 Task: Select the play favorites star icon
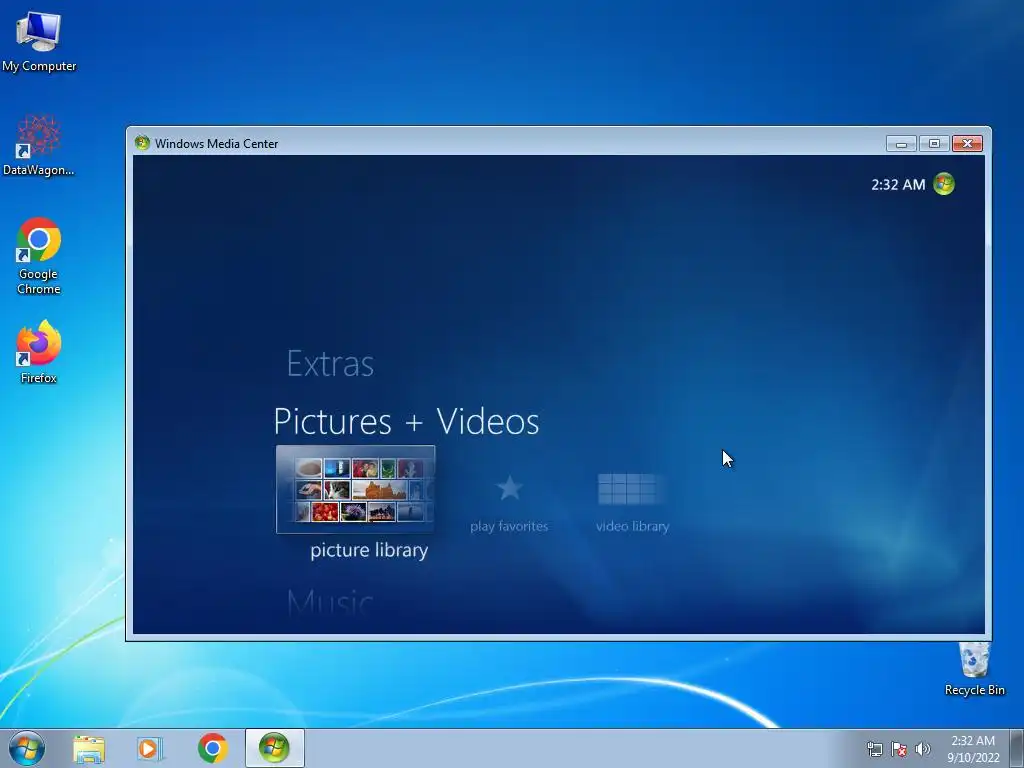509,488
